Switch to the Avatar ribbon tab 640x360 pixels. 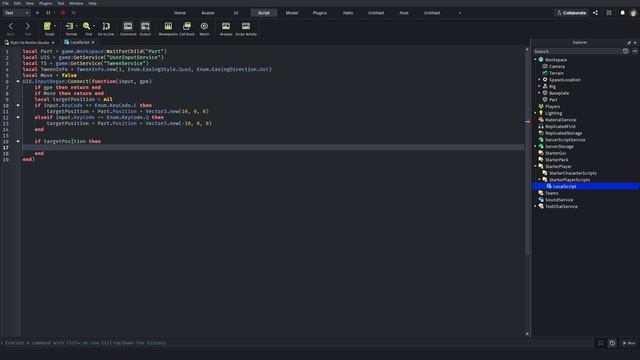tap(208, 13)
